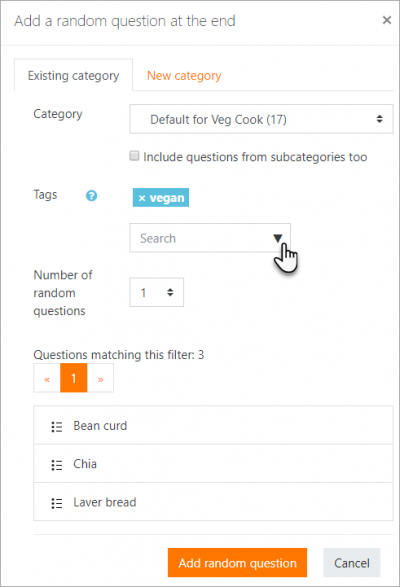Click the Cancel button
The height and width of the screenshot is (587, 400).
click(352, 563)
